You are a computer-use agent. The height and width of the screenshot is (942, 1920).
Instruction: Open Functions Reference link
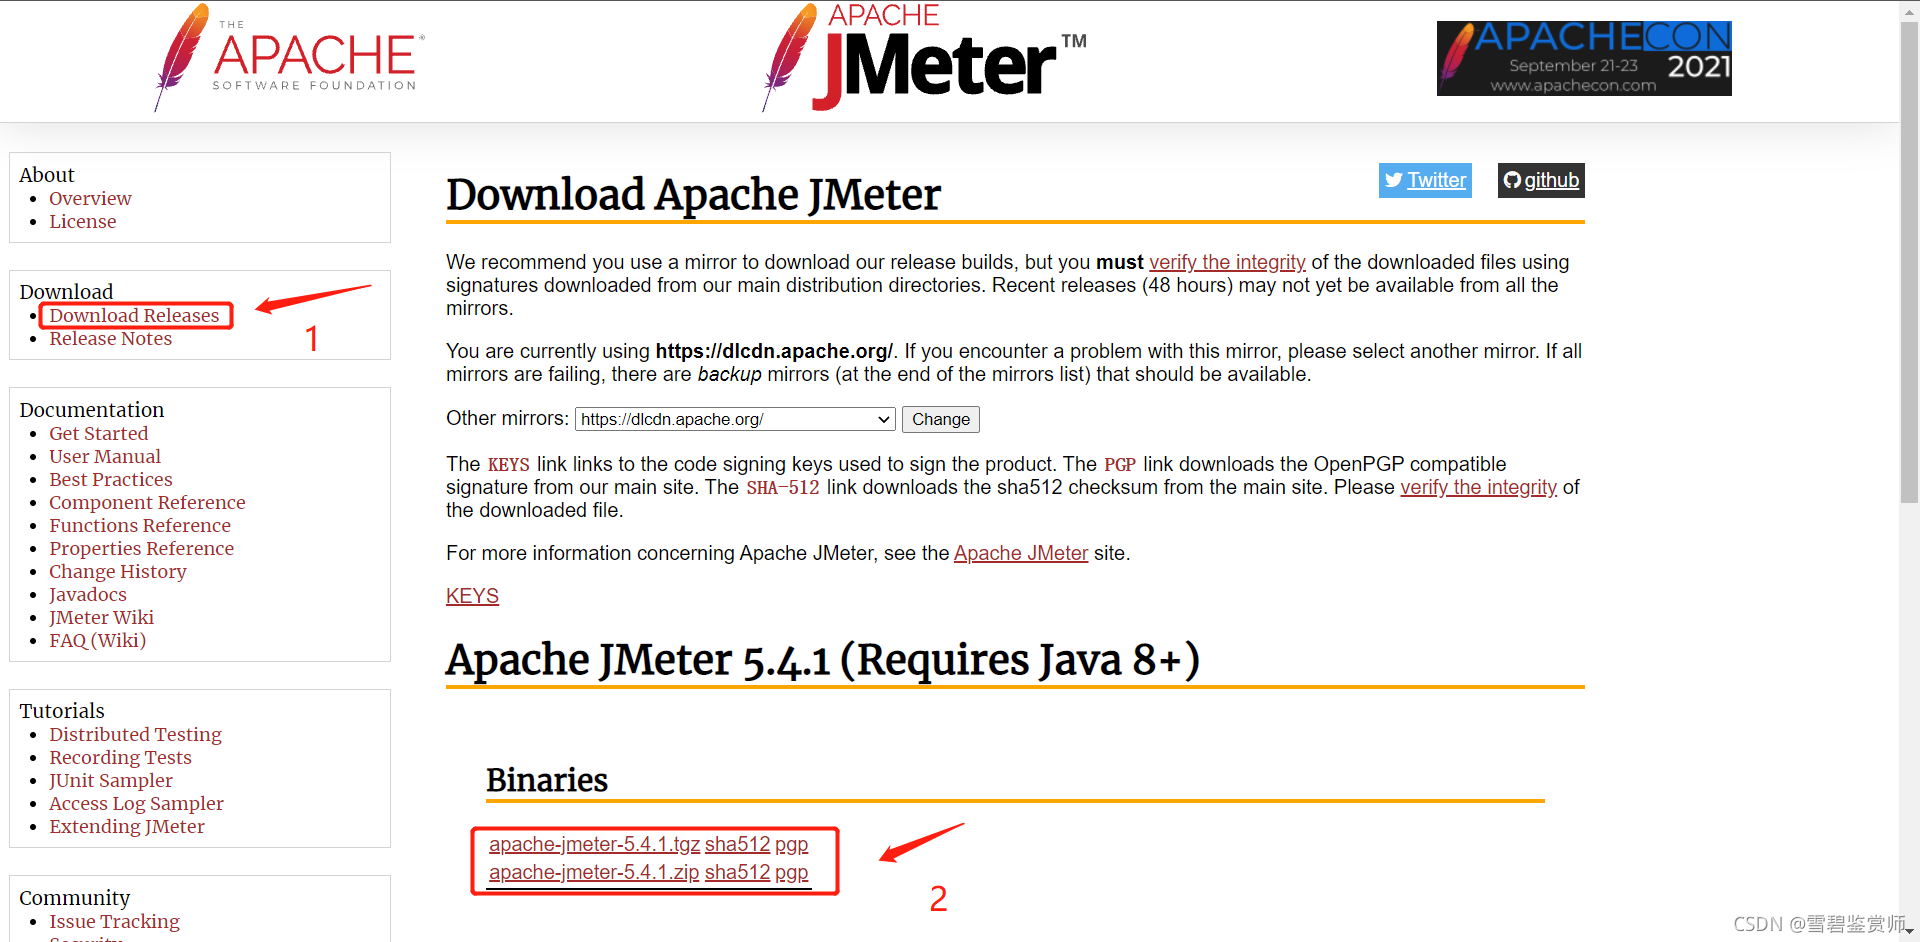(140, 525)
